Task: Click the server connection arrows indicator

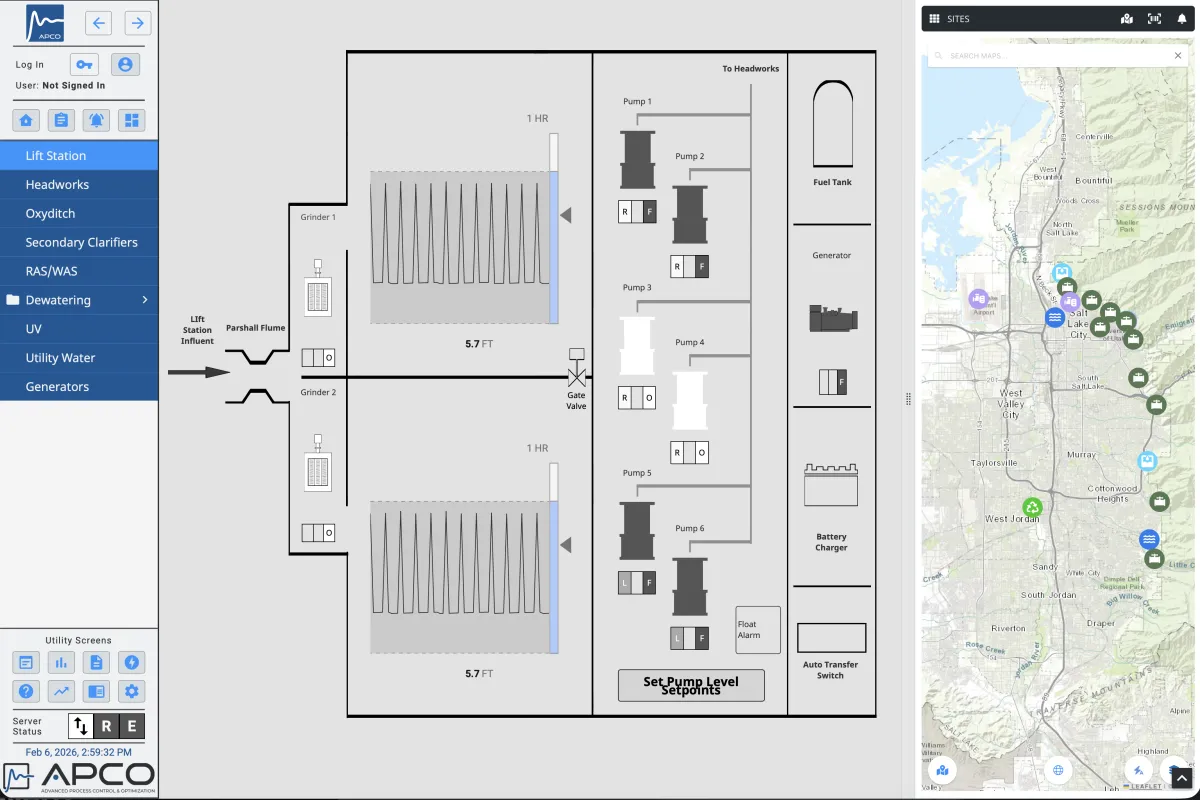Action: click(81, 726)
